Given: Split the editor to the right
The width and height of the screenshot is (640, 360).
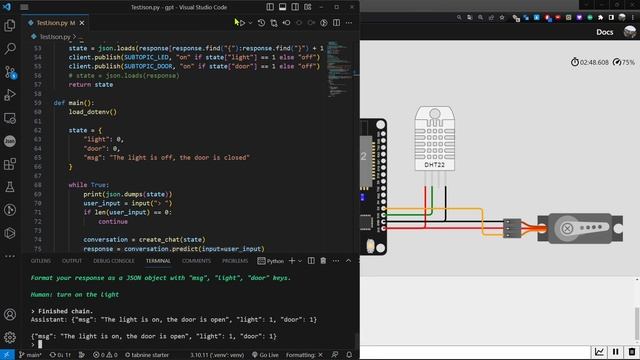Looking at the screenshot, I should (336, 23).
